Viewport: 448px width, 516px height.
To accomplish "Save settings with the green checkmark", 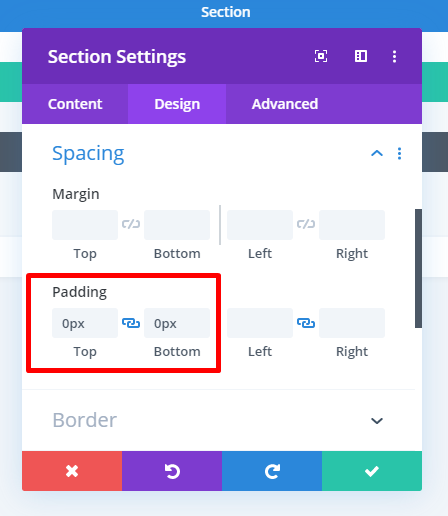I will pyautogui.click(x=372, y=471).
